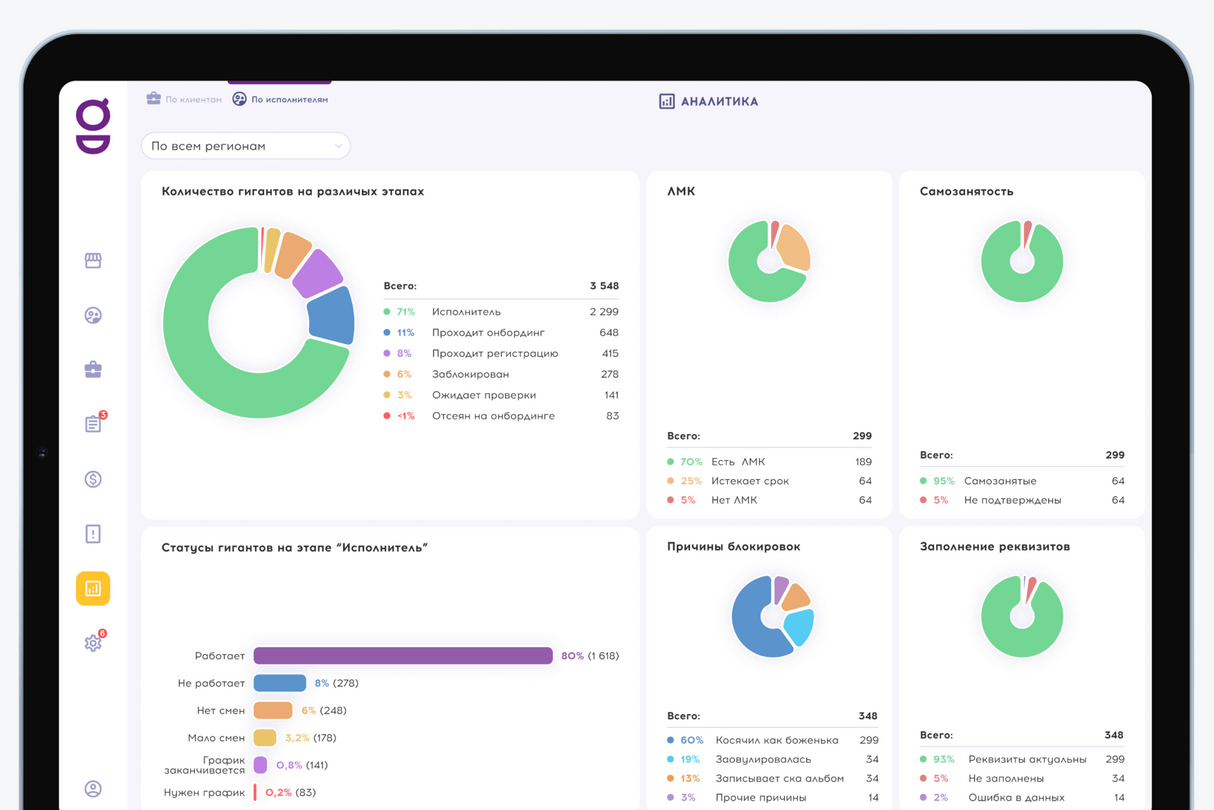Click the purple Работает bar
This screenshot has height=810, width=1214.
tap(403, 656)
